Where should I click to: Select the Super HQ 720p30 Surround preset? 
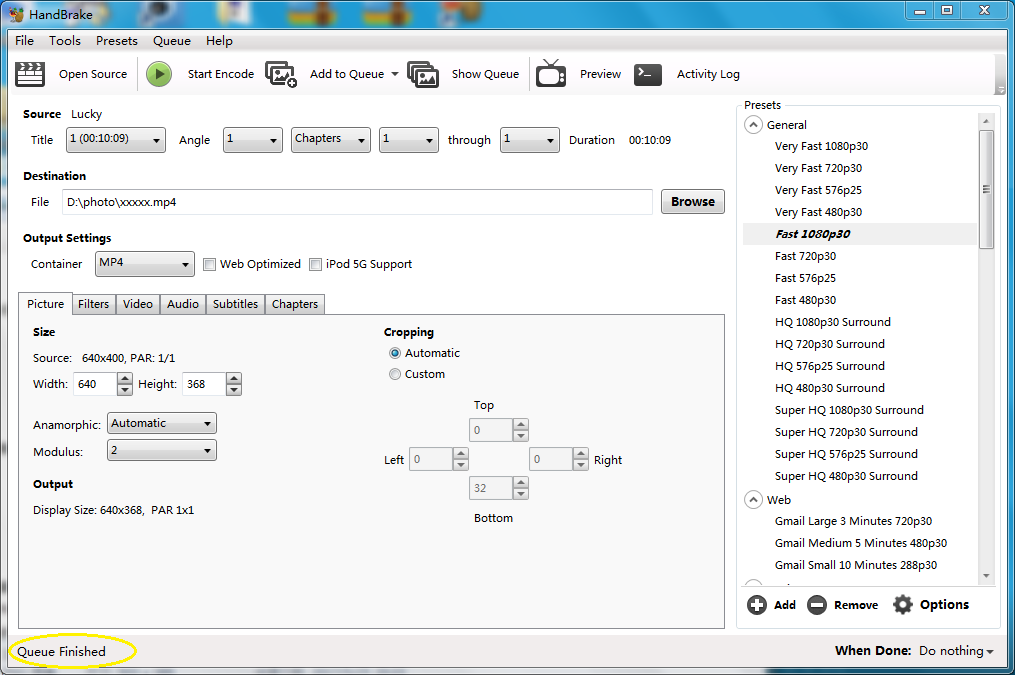click(x=846, y=432)
